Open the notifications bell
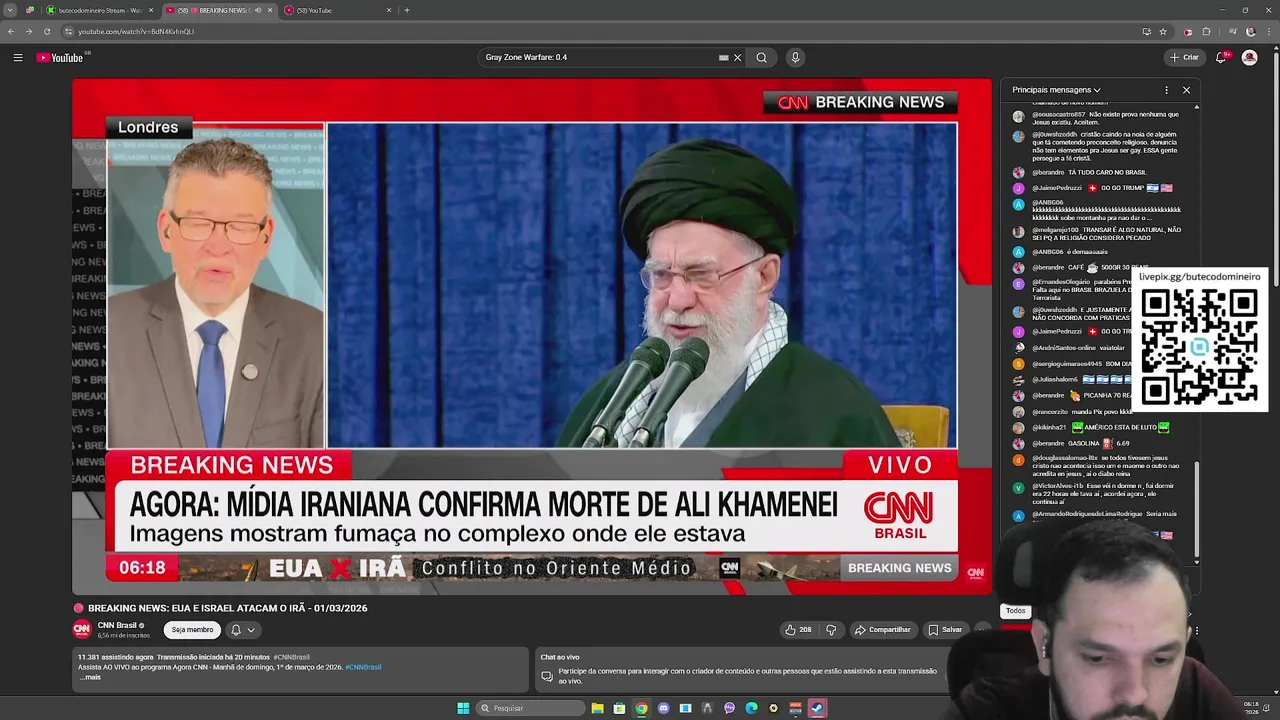1280x720 pixels. tap(1221, 57)
